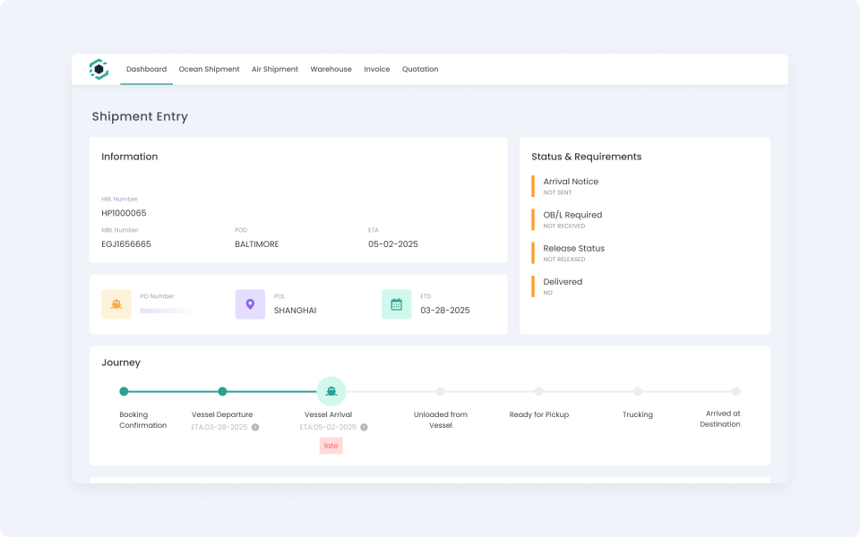Click the hexagon app logo

coord(98,69)
